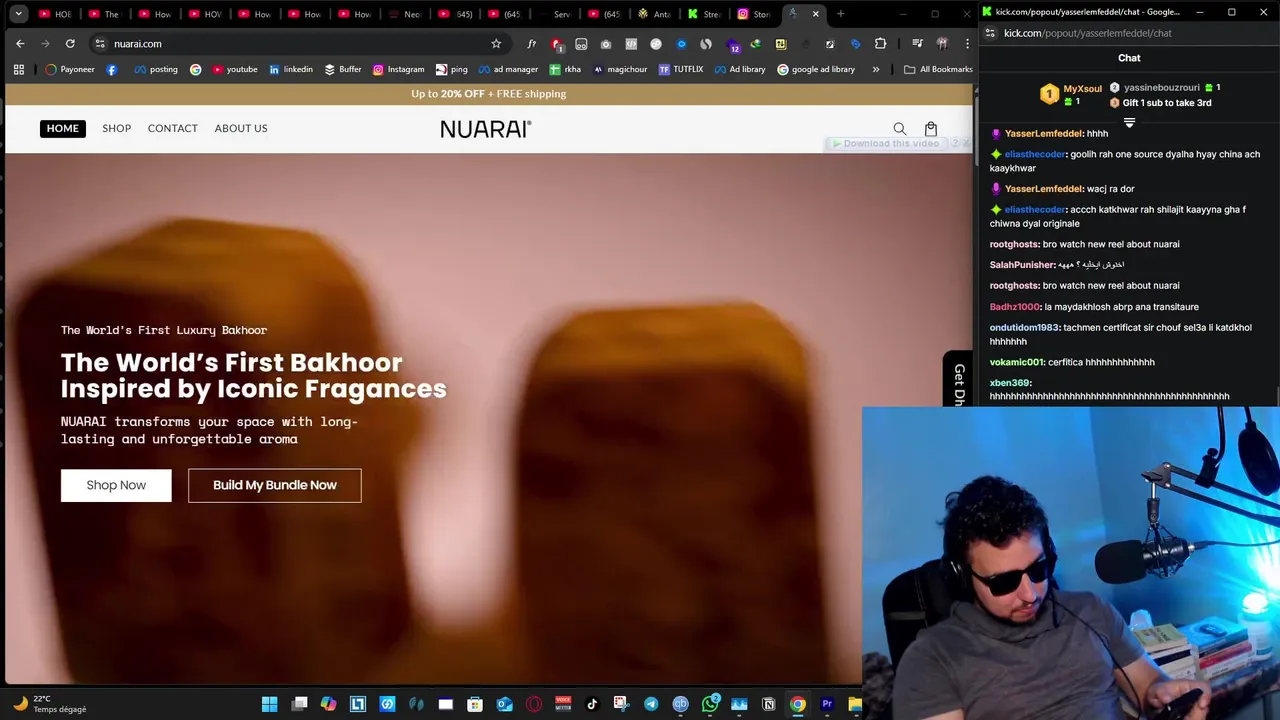This screenshot has height=720, width=1280.
Task: Click username ondutidom1983 in chat
Action: (x=1024, y=327)
